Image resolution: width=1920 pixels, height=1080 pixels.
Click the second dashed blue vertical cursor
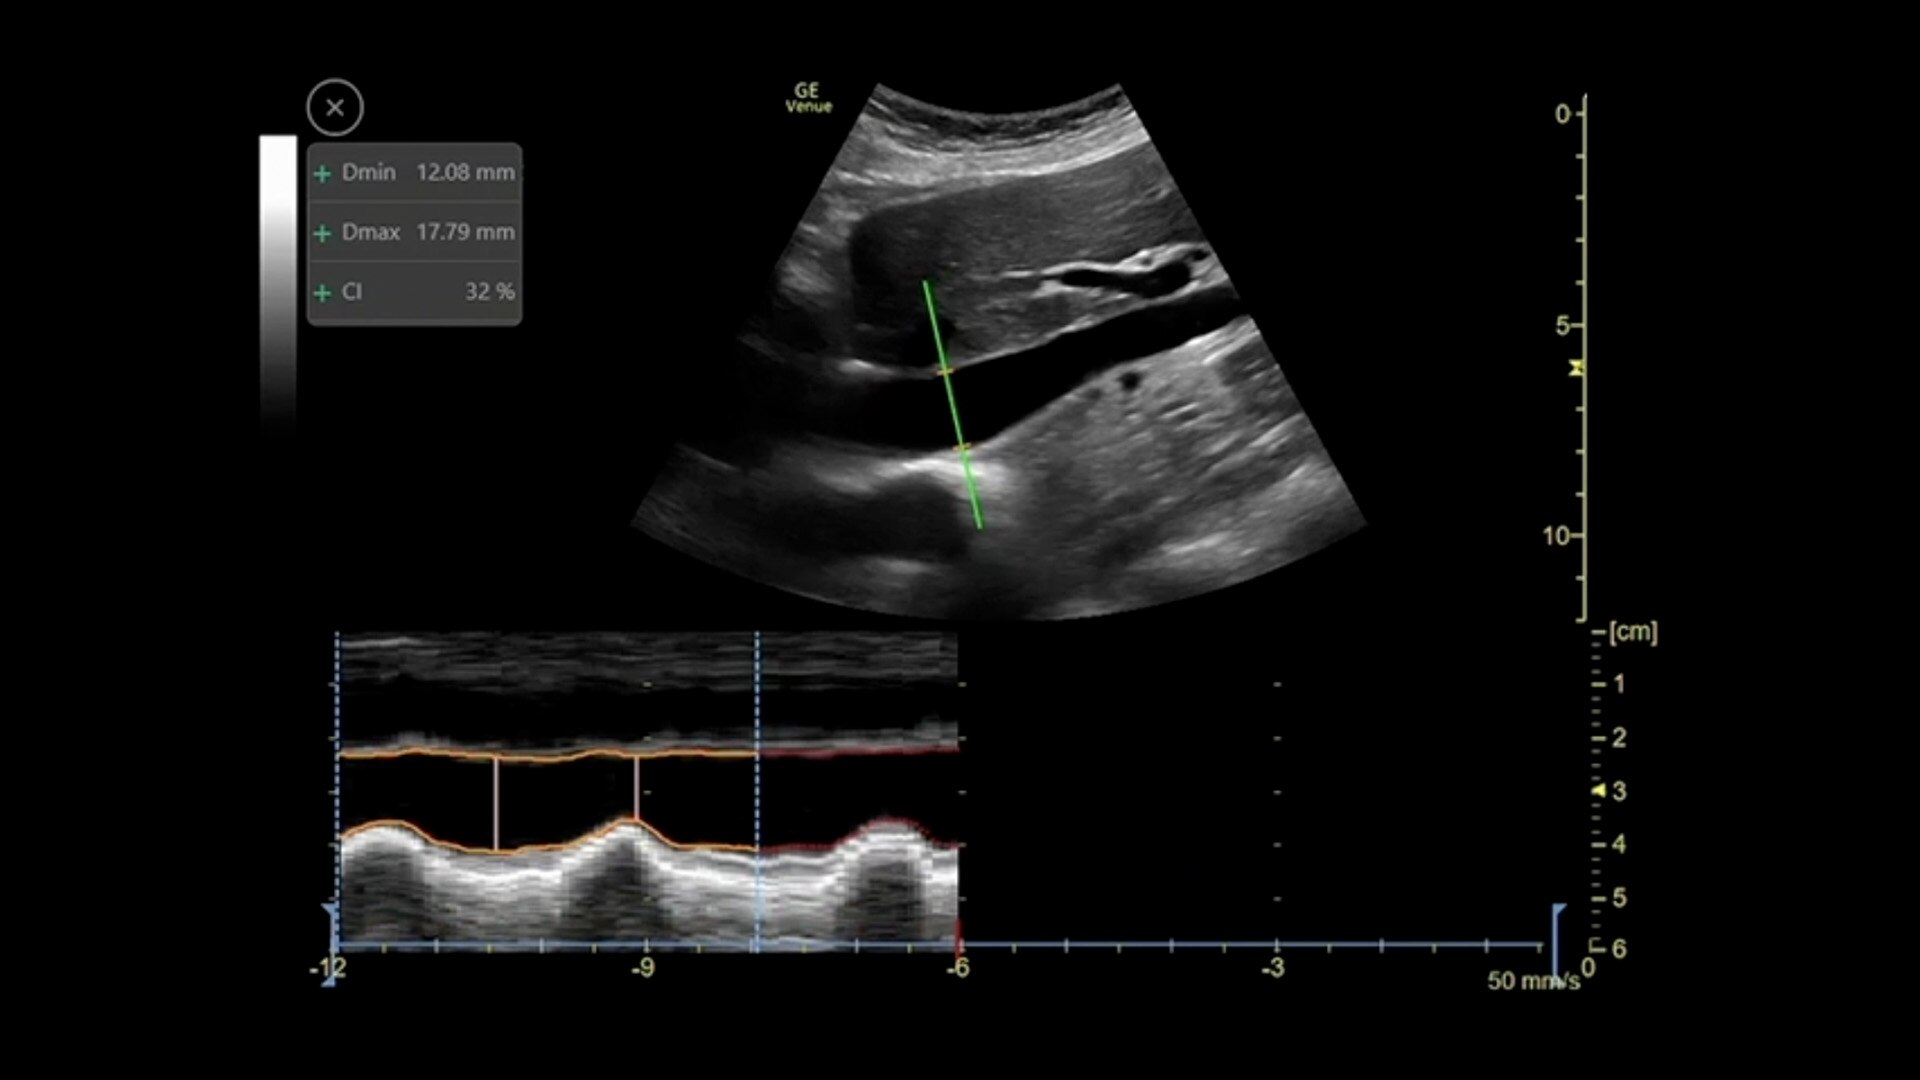[757, 790]
